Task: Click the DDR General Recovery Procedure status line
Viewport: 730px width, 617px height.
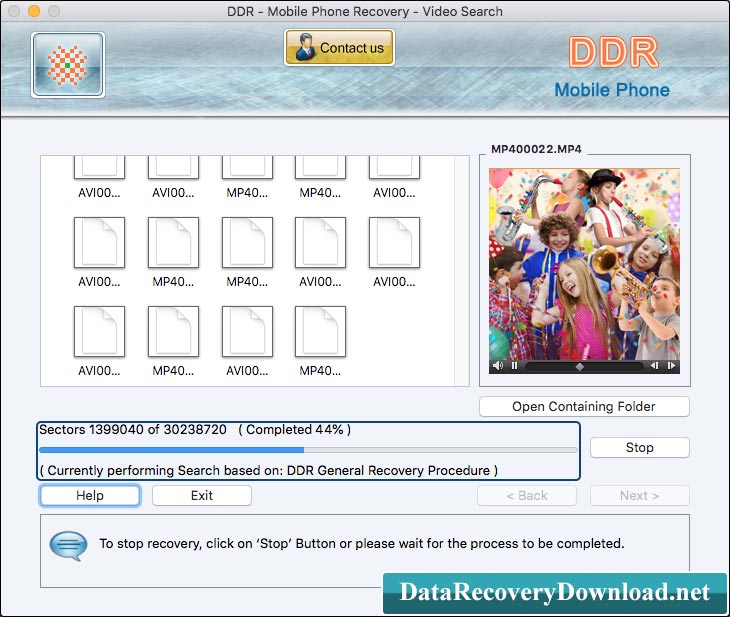Action: [x=269, y=470]
